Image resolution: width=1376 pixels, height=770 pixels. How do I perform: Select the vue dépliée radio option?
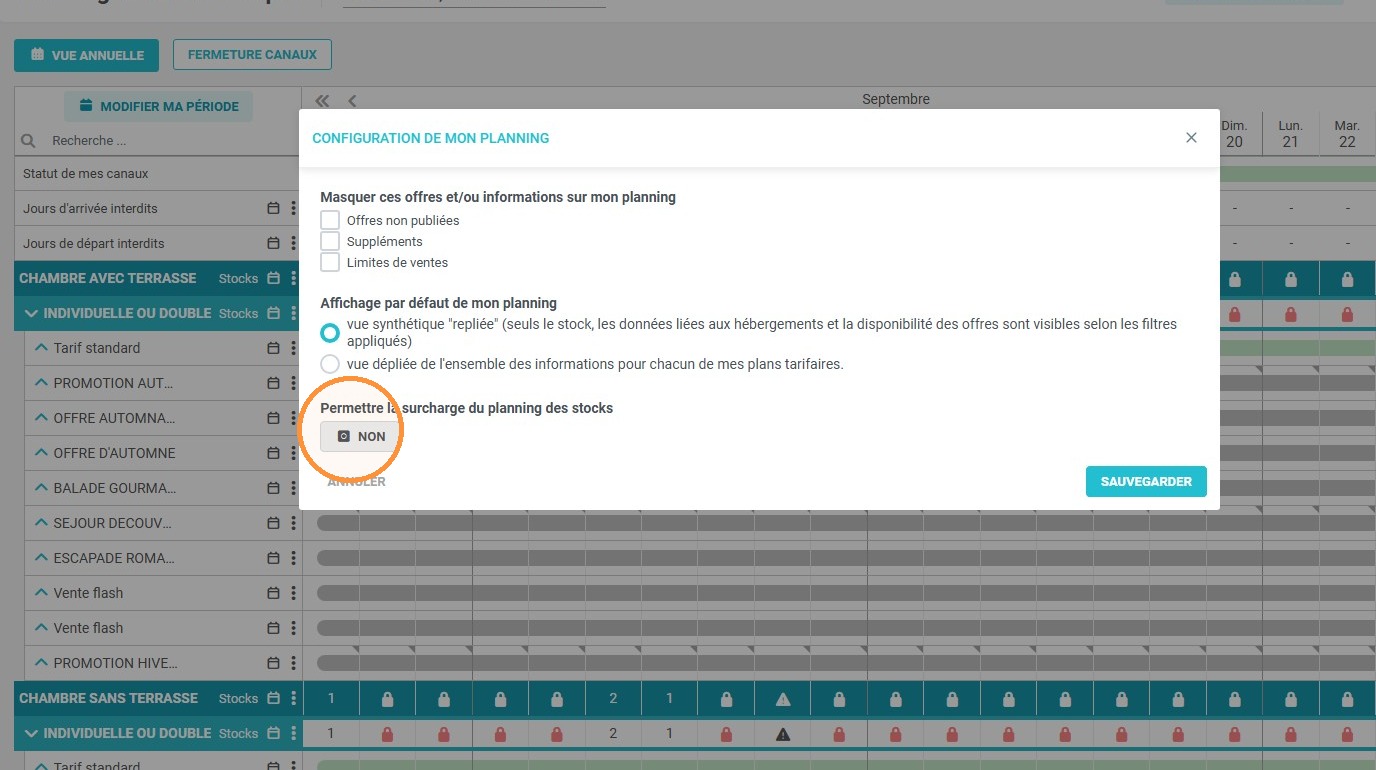click(x=330, y=364)
